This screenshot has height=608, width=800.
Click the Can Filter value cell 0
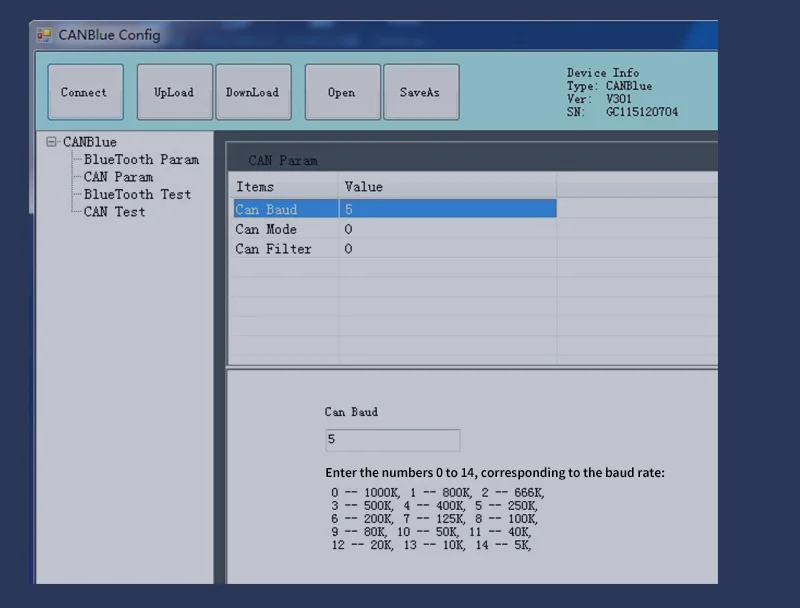coord(447,249)
